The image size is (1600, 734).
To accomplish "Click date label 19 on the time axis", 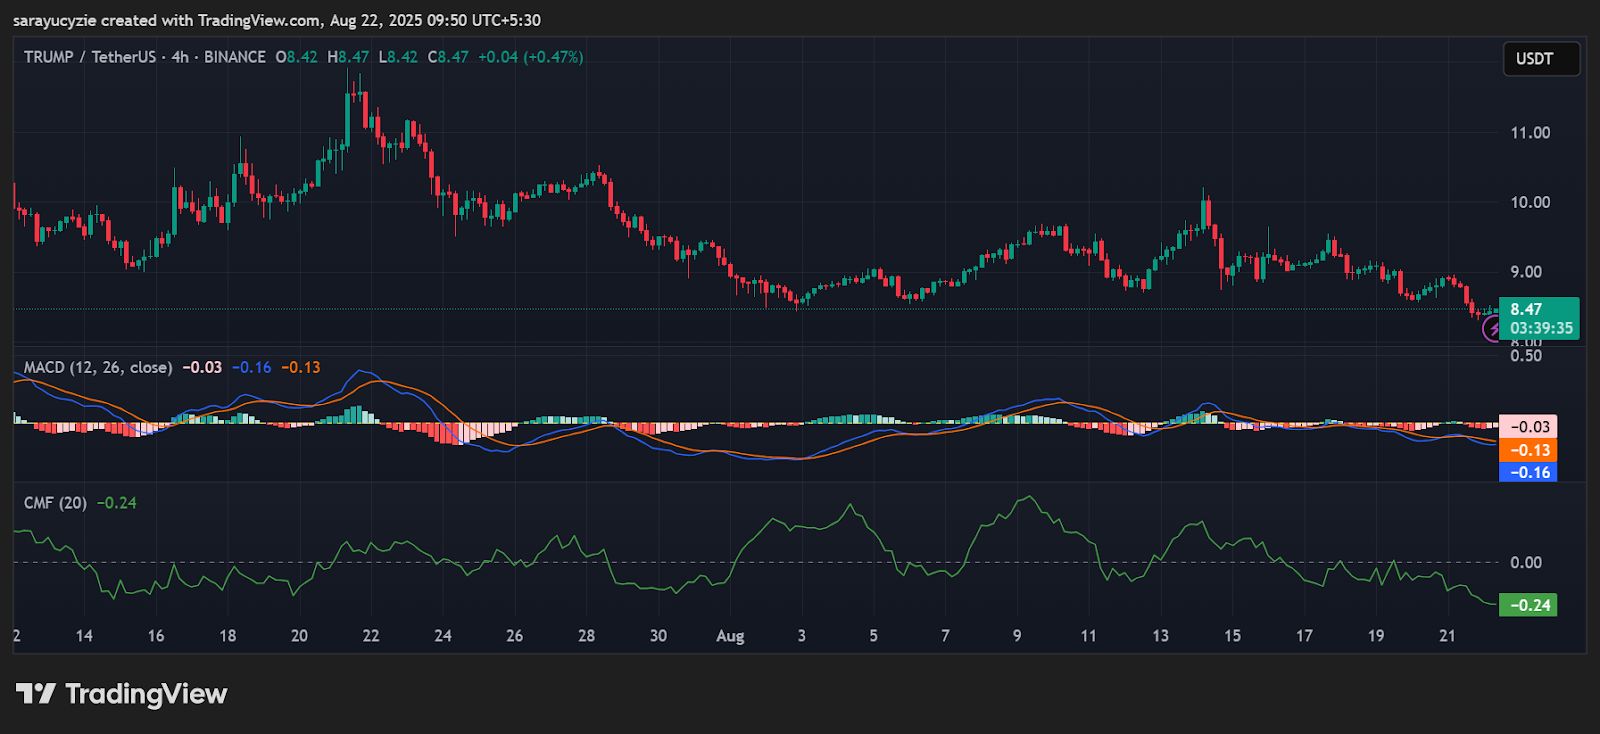I will (x=1376, y=636).
